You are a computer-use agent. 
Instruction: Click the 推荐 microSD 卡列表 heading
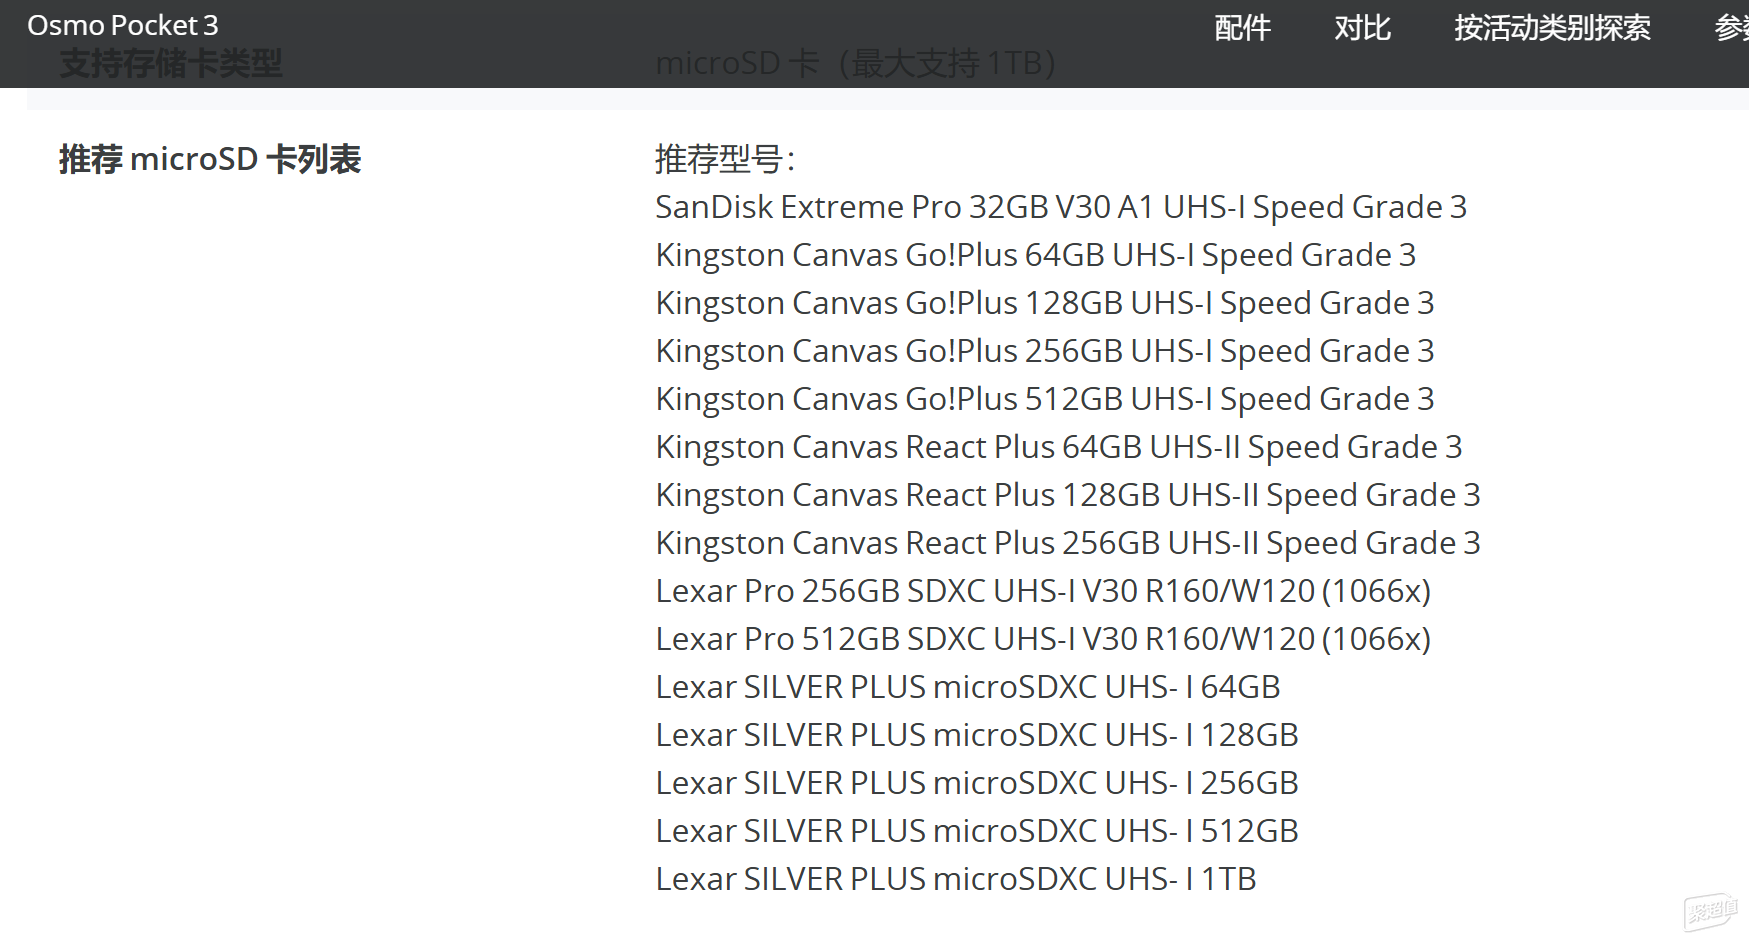[x=210, y=159]
